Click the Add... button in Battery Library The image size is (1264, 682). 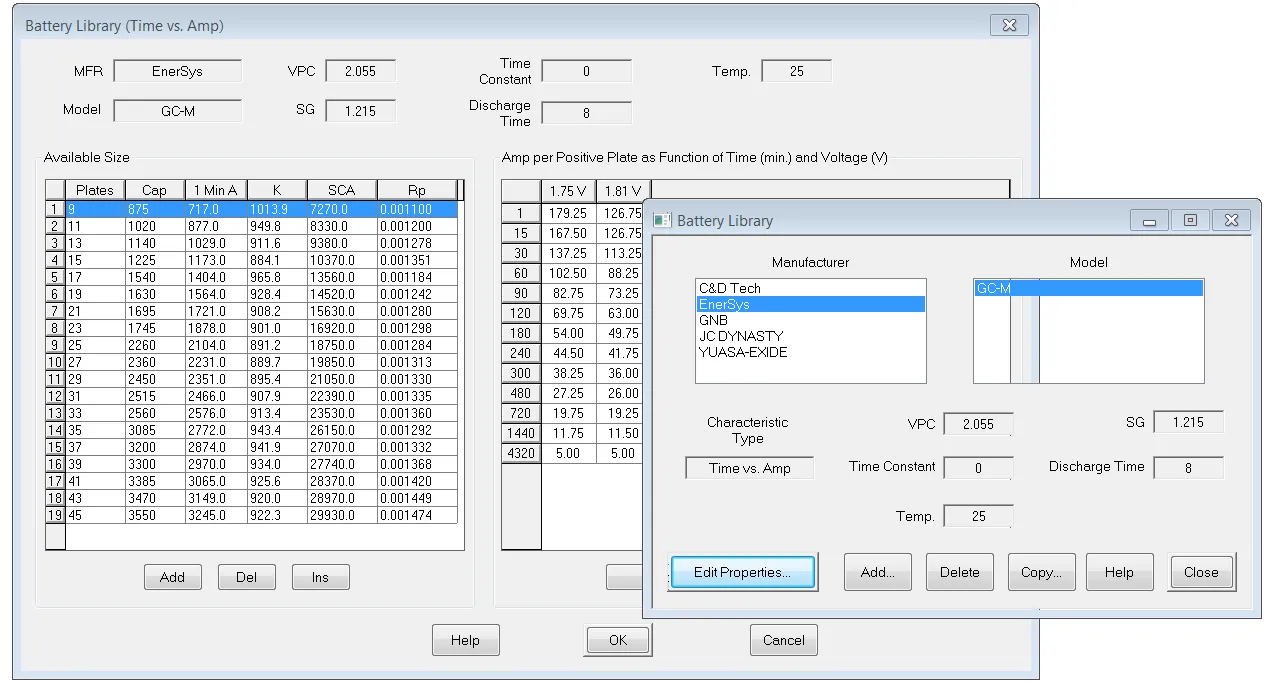(877, 572)
